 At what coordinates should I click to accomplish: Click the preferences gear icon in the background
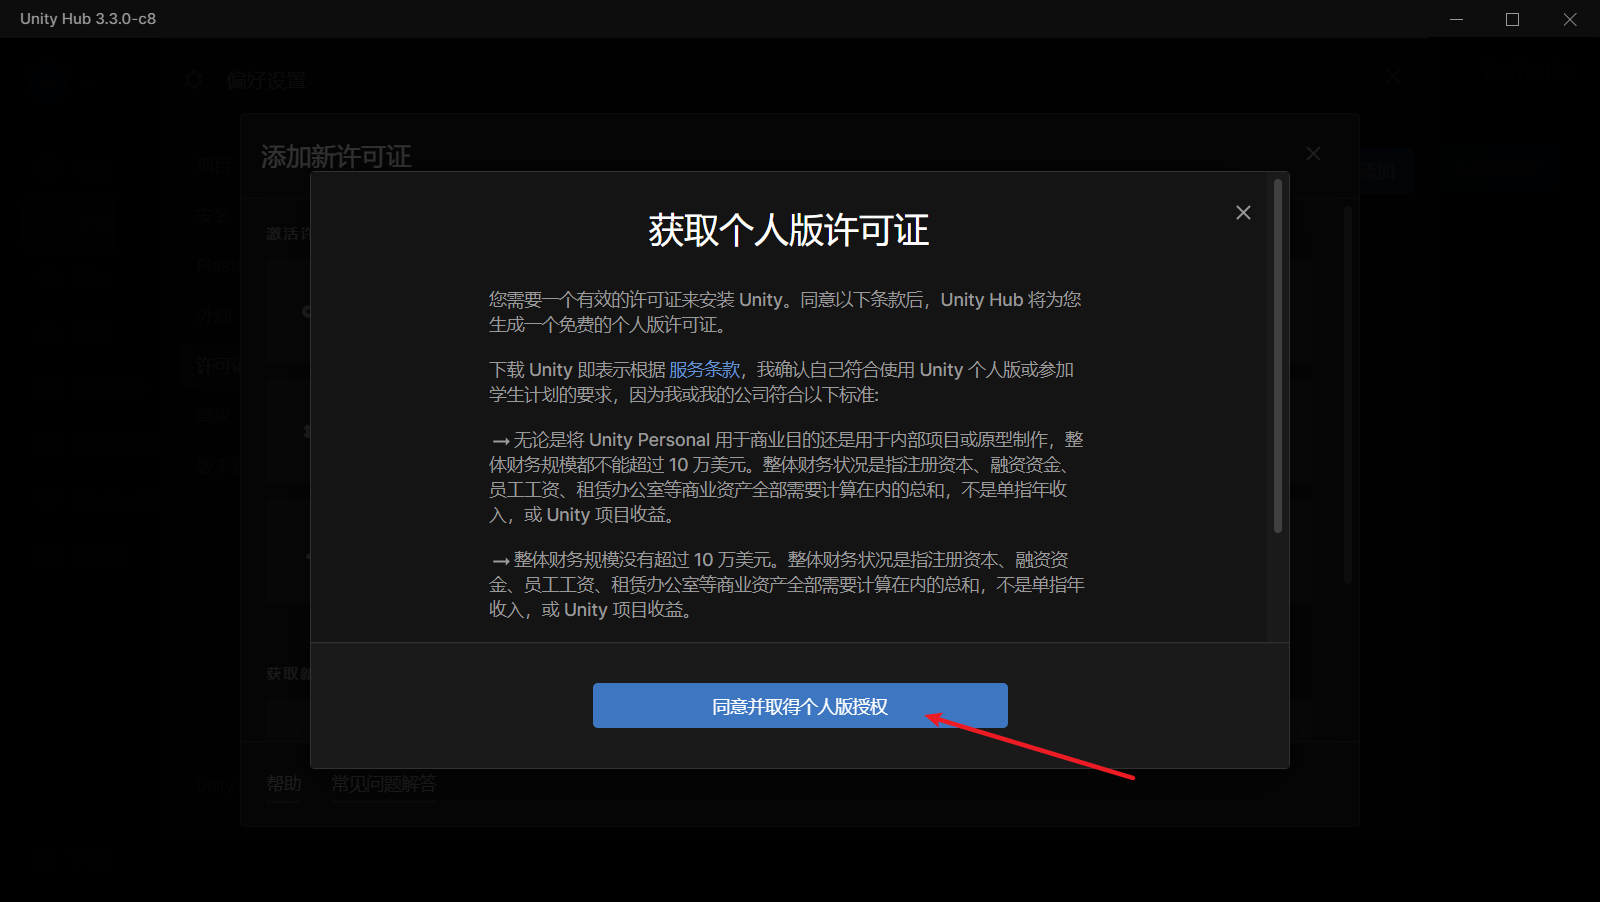coord(194,80)
